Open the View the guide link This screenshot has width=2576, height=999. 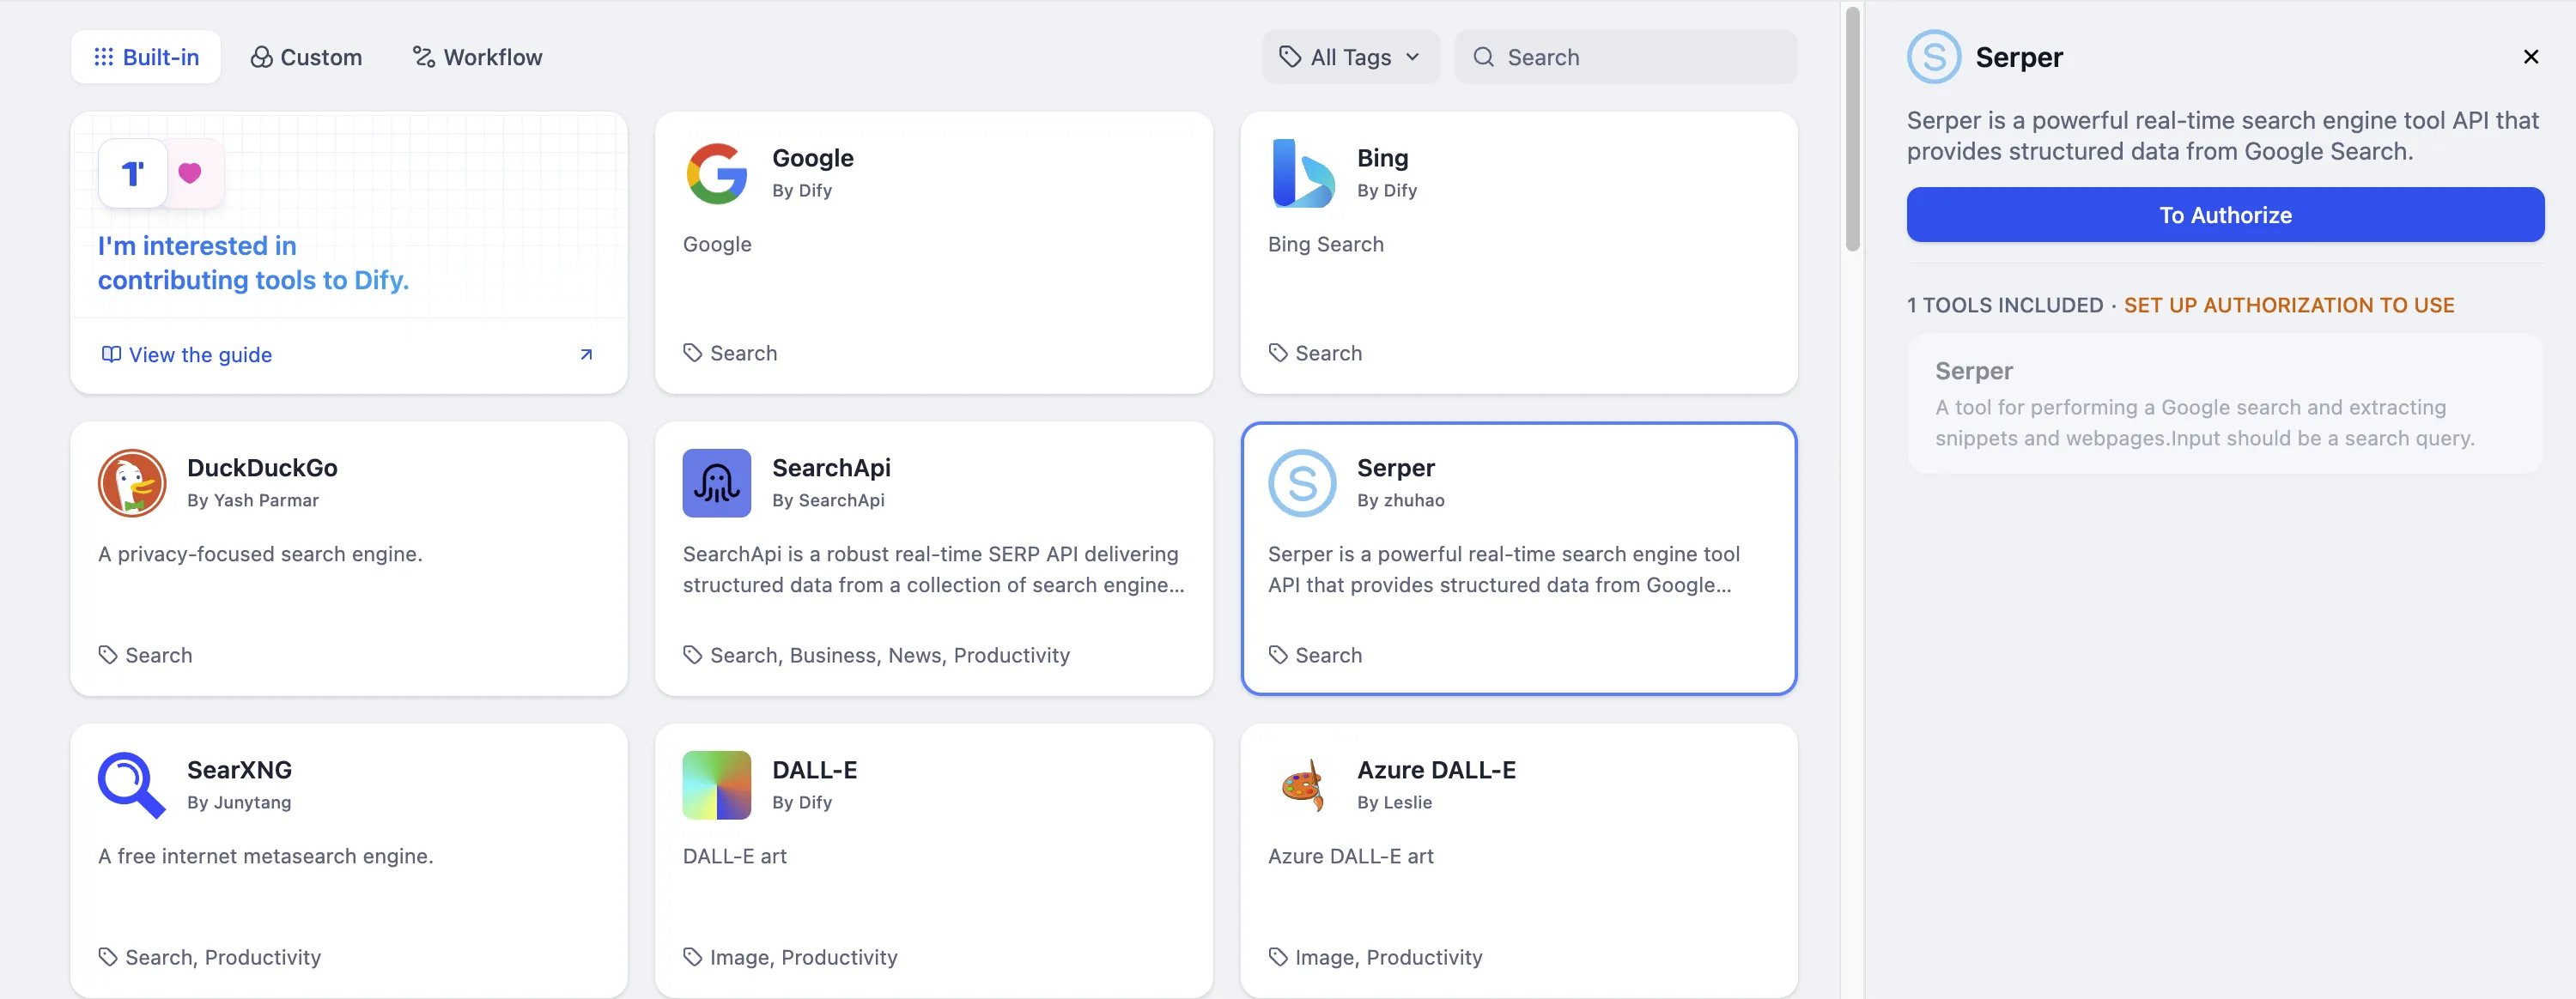pyautogui.click(x=200, y=354)
